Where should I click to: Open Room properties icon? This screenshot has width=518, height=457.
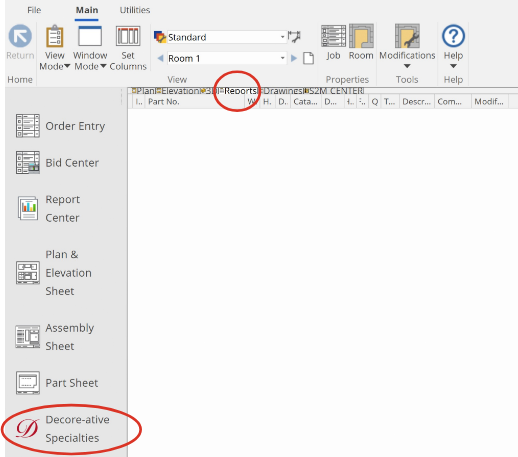coord(361,36)
